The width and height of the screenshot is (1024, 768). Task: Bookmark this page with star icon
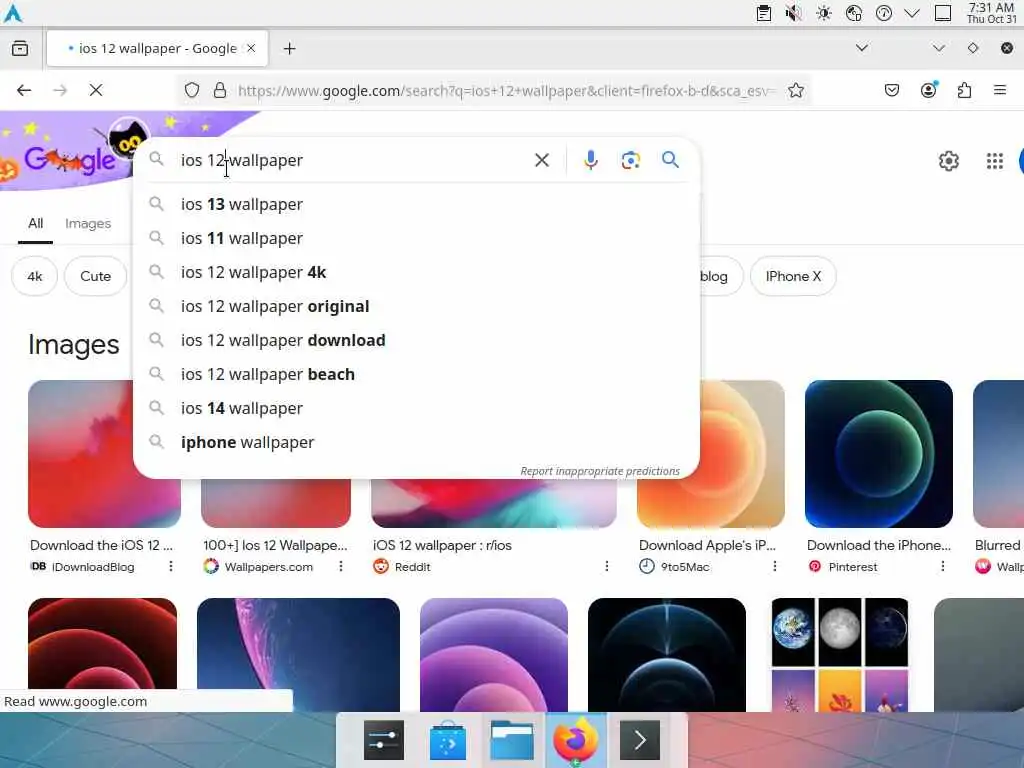795,90
